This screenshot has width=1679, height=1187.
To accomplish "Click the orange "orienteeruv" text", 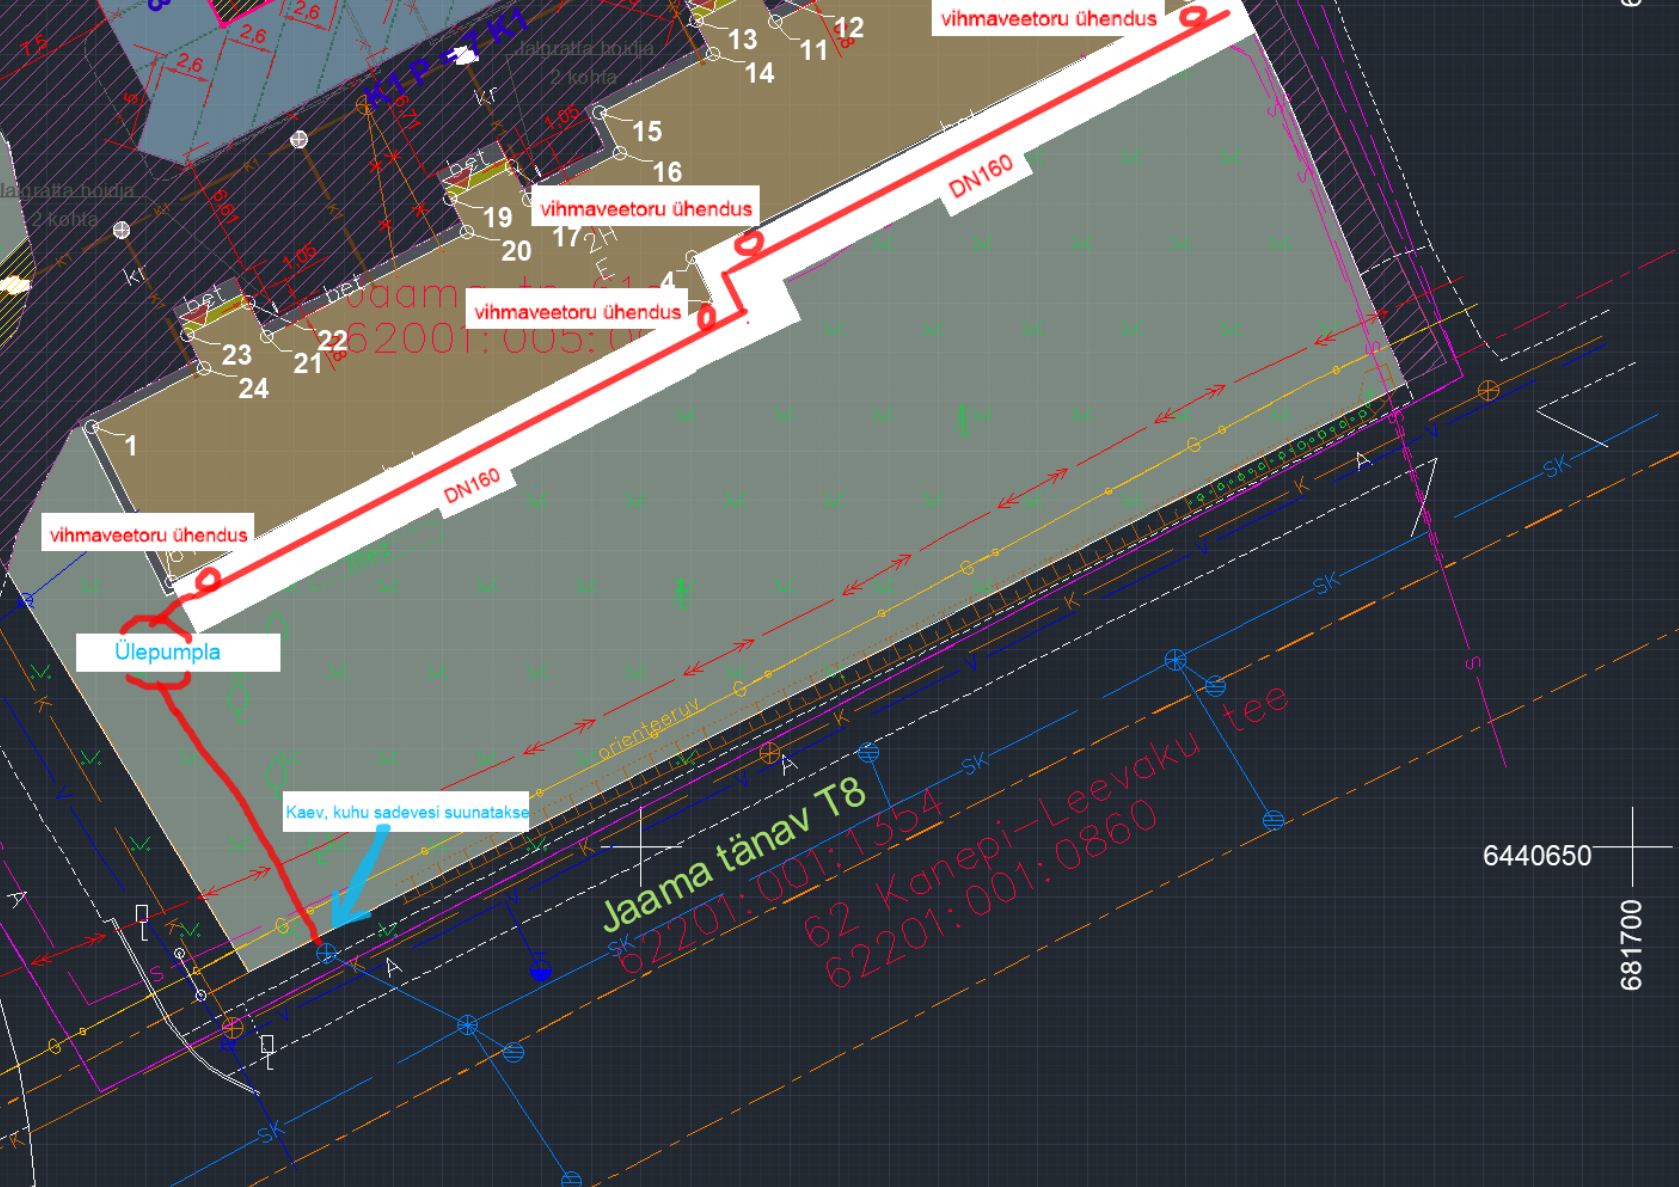I will [x=649, y=730].
